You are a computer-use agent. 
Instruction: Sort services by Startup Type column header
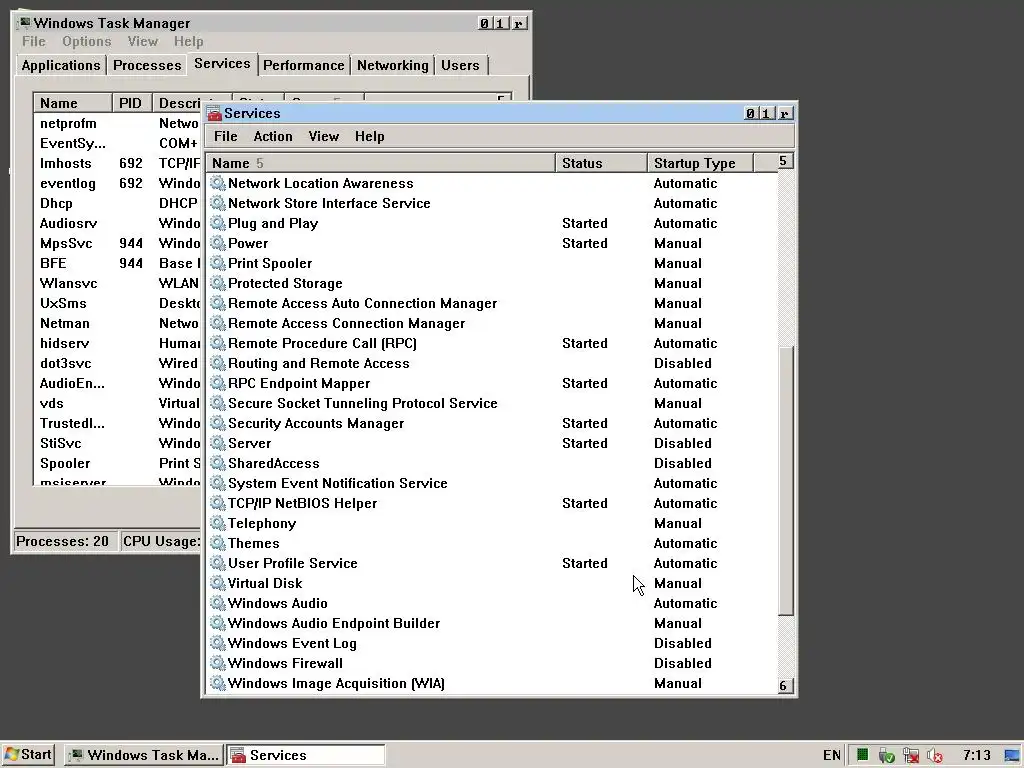pyautogui.click(x=701, y=163)
